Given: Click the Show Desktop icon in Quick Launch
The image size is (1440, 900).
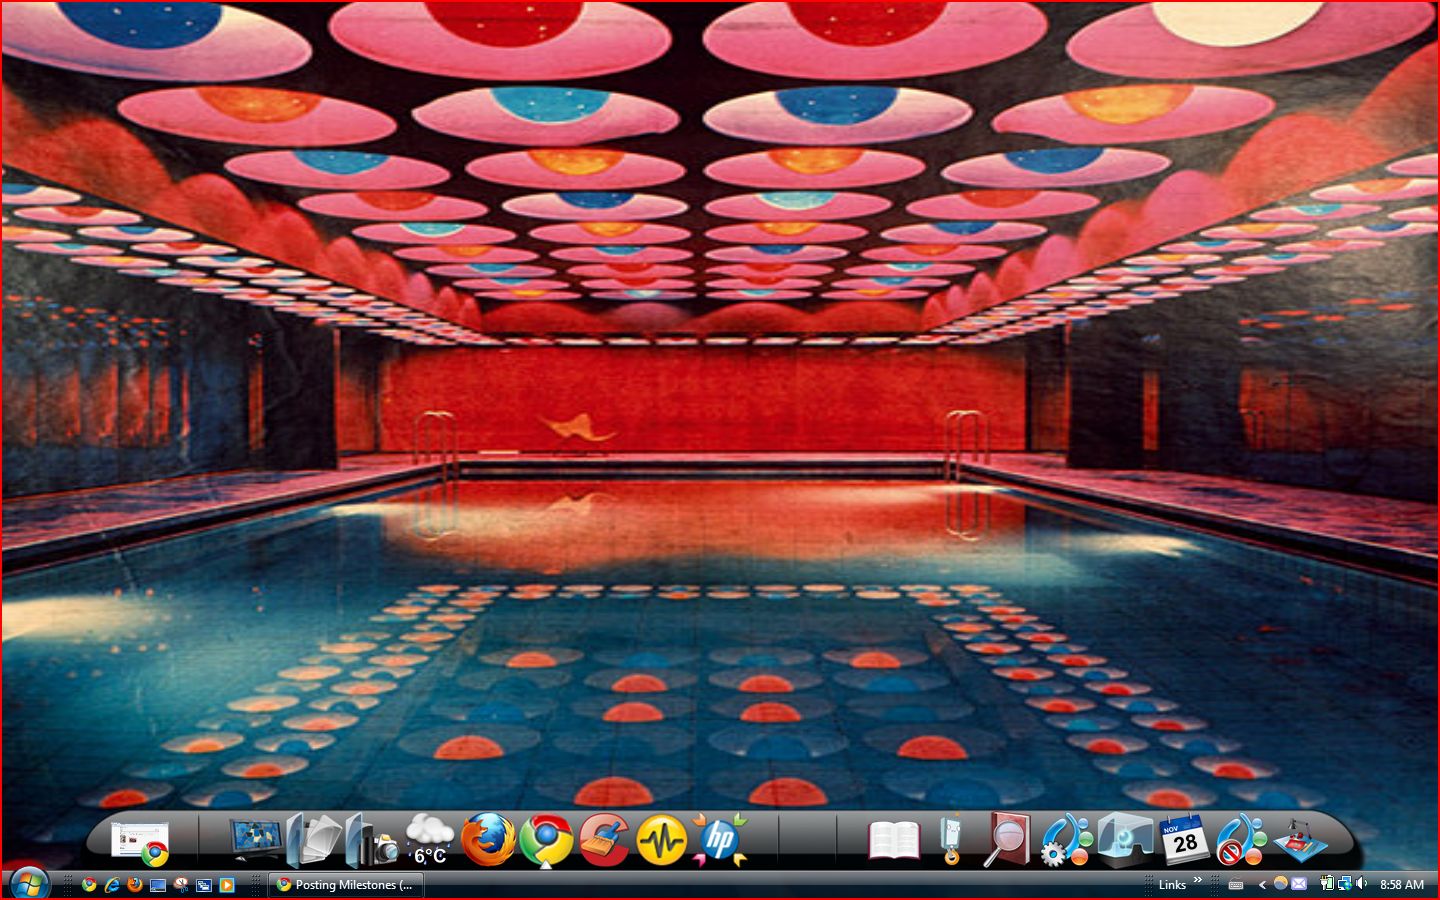Looking at the screenshot, I should tap(158, 885).
